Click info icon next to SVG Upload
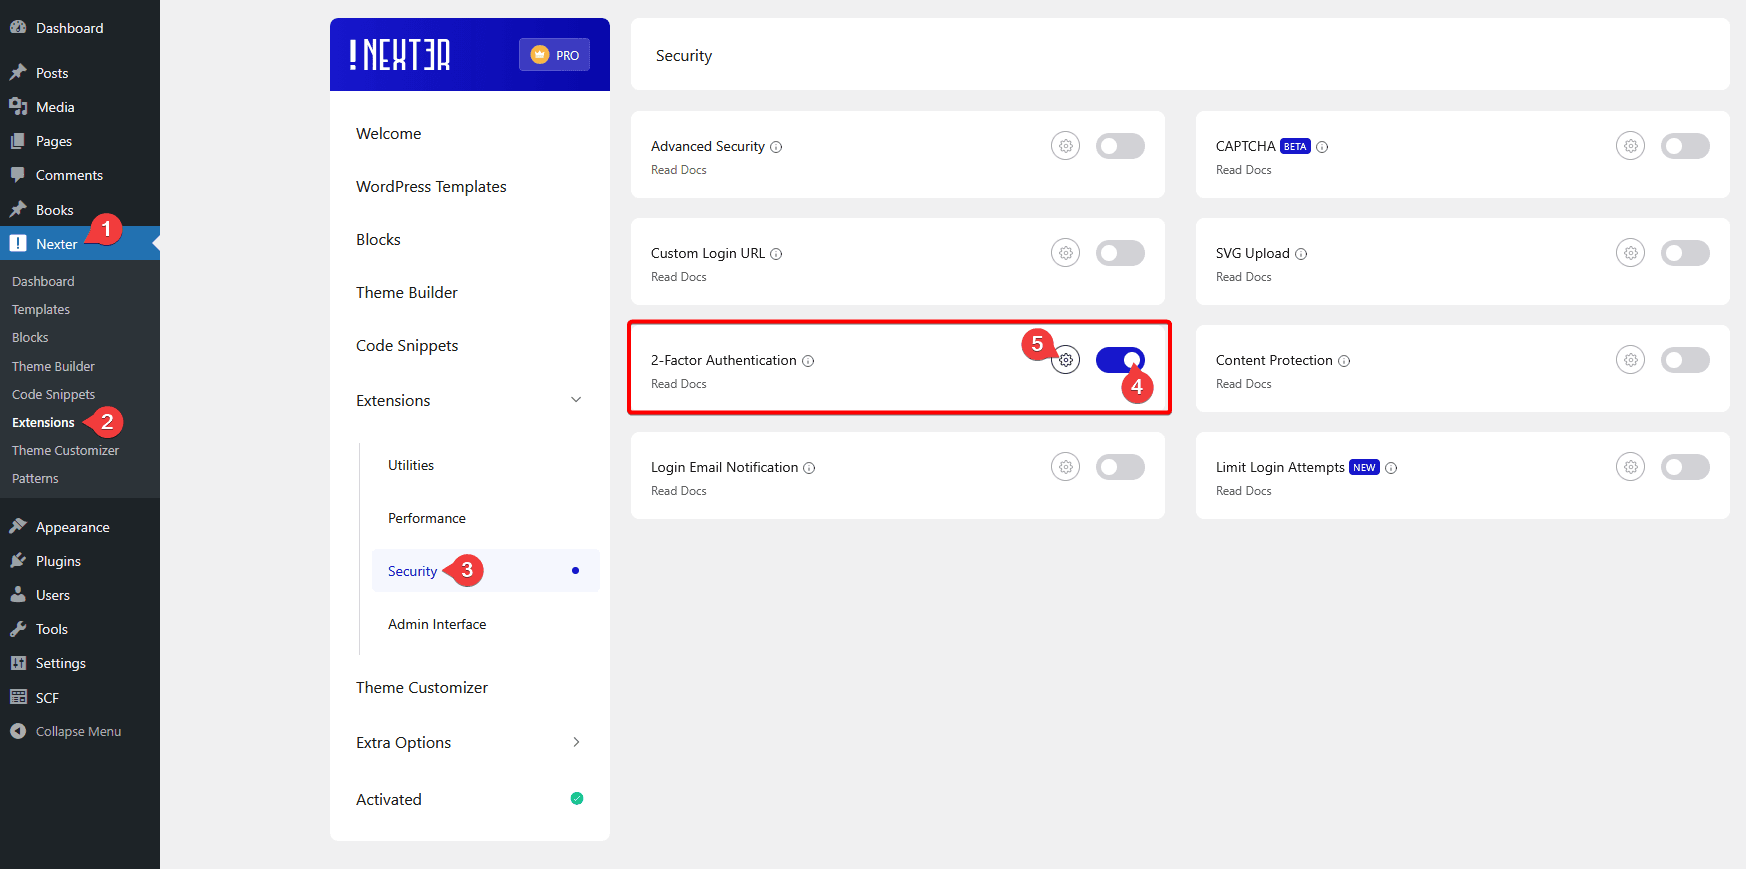Viewport: 1746px width, 869px height. tap(1301, 254)
